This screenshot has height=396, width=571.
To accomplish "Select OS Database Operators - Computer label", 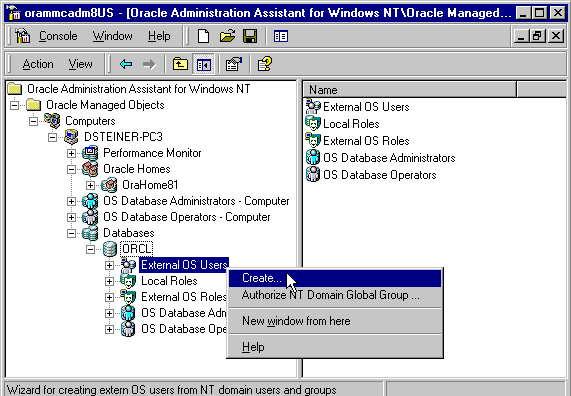I will 186,217.
